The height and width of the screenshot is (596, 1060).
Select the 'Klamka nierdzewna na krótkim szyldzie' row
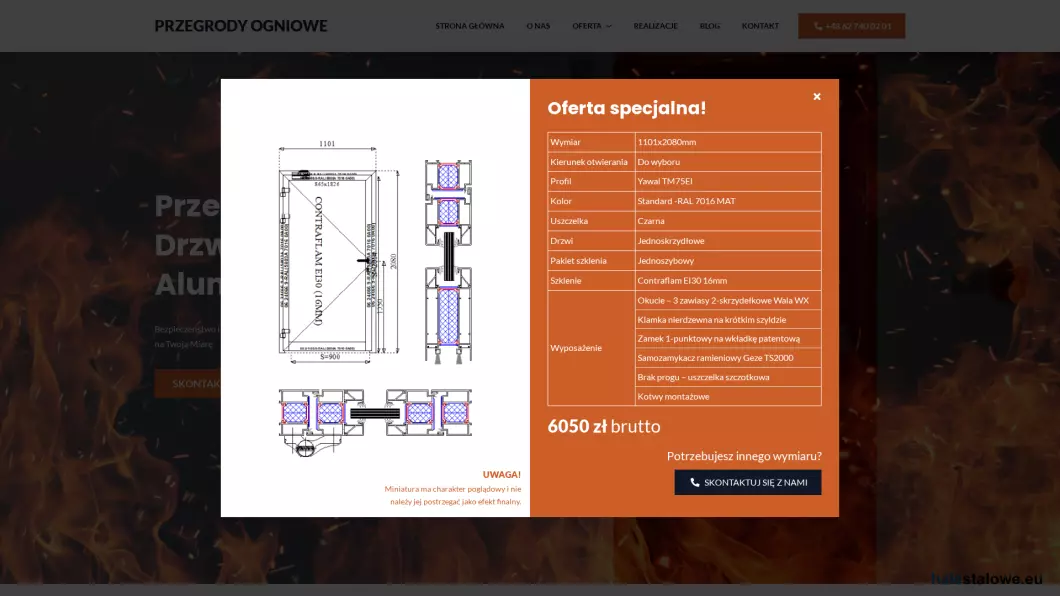pos(728,320)
